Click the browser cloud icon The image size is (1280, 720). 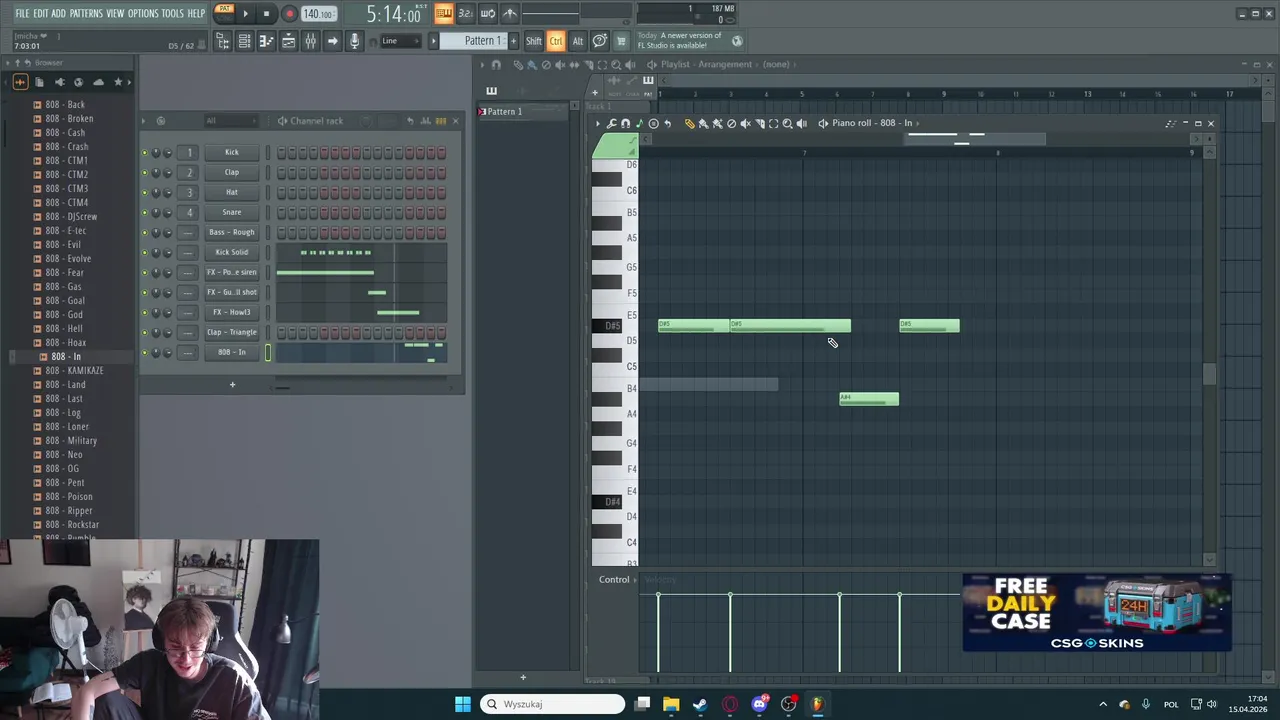point(98,82)
